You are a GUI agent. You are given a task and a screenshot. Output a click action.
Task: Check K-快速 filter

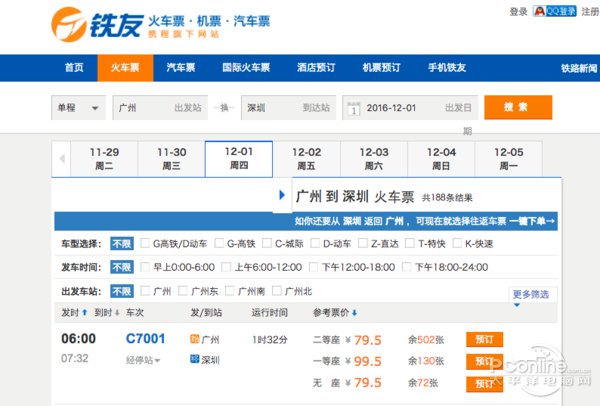(x=457, y=243)
